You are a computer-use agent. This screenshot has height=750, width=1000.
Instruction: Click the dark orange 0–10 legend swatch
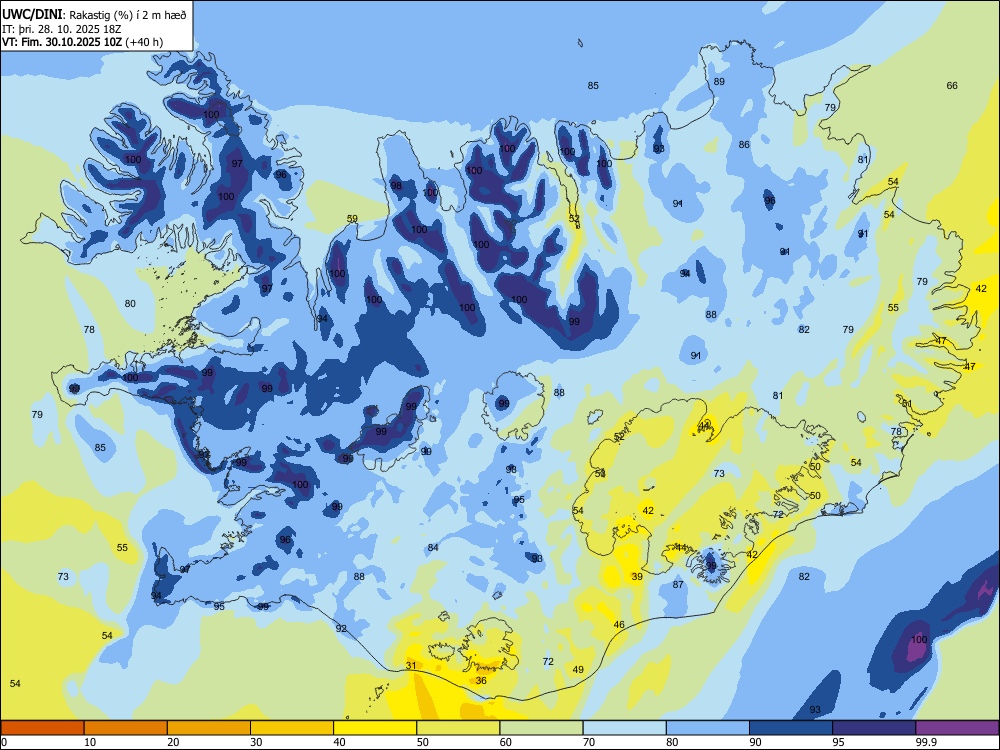(42, 728)
